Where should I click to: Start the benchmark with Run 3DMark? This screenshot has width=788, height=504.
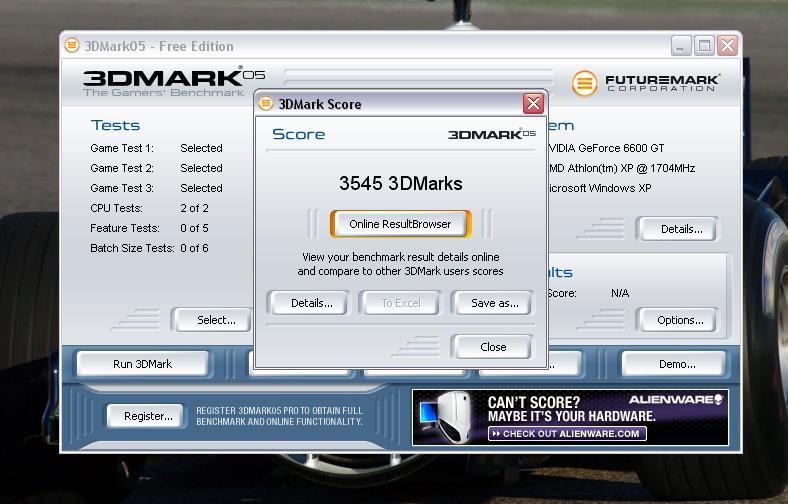(x=142, y=364)
